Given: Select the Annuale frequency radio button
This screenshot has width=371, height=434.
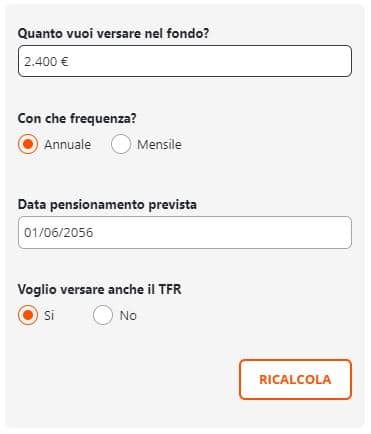Looking at the screenshot, I should [28, 144].
